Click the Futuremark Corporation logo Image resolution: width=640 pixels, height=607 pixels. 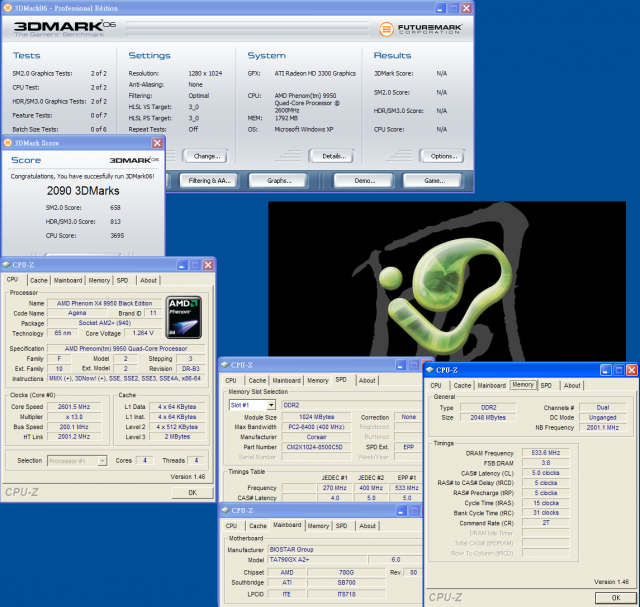pos(420,29)
